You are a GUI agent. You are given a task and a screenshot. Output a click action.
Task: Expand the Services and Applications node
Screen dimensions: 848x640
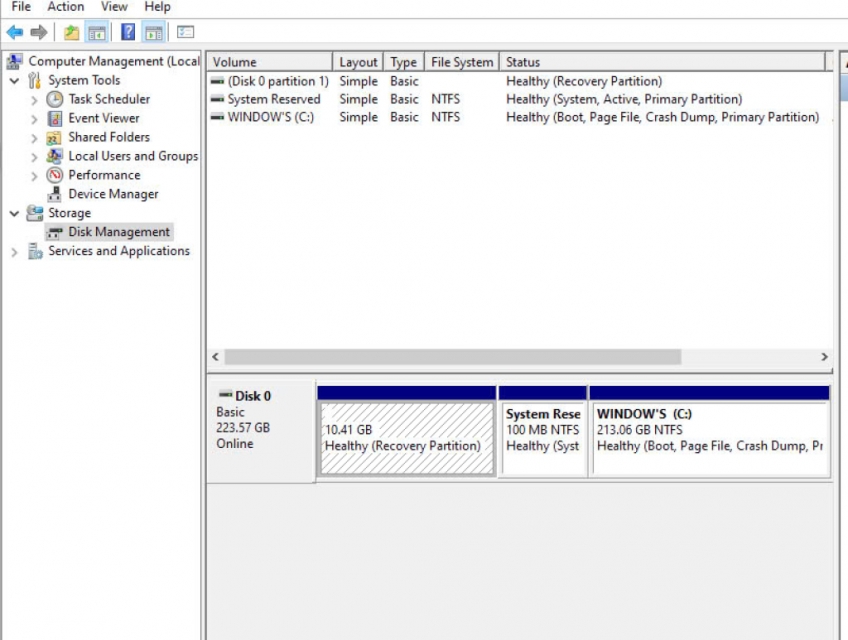tap(14, 252)
